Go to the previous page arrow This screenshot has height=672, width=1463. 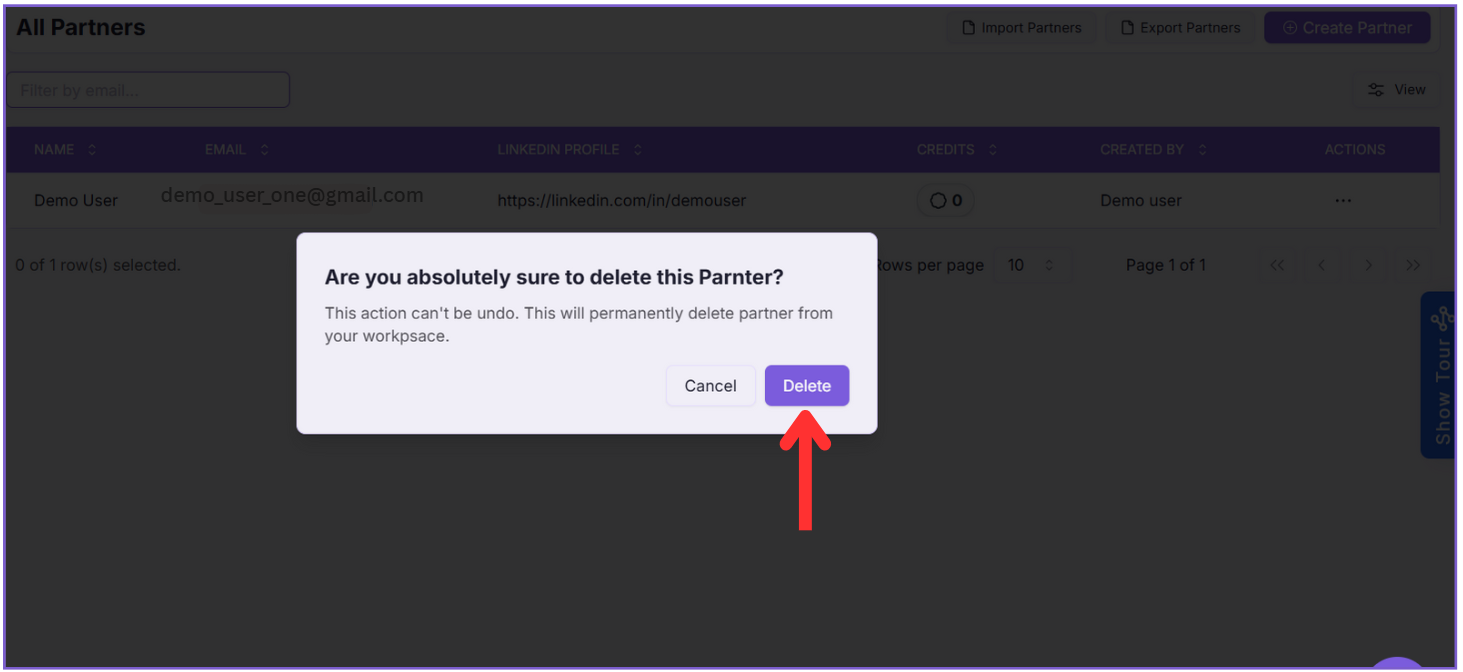[x=1322, y=265]
